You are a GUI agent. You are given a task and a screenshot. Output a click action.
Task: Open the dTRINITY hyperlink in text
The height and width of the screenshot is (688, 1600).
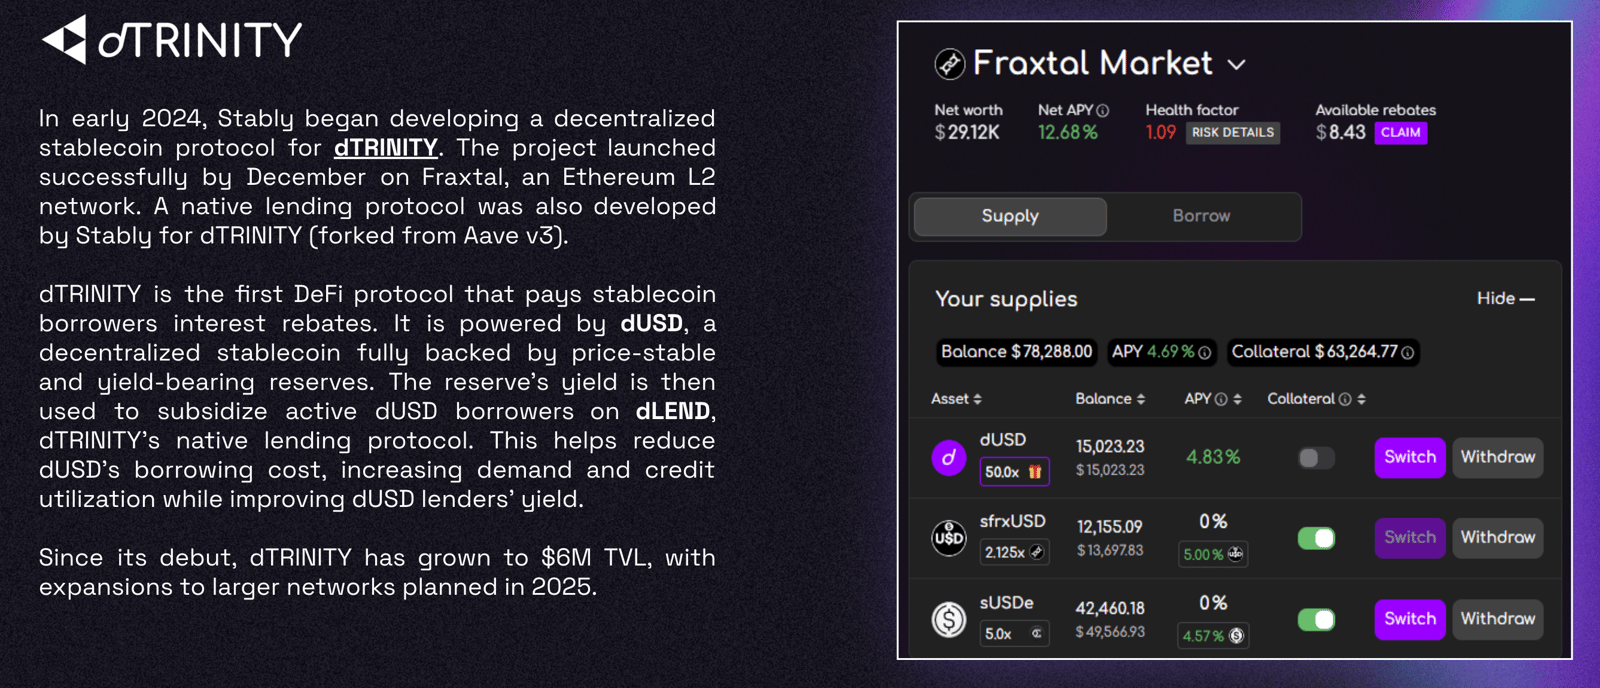tap(386, 148)
